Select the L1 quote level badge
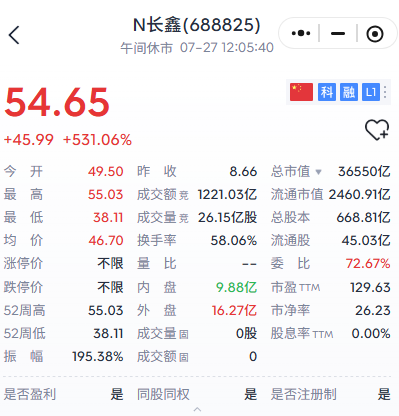 [x=371, y=92]
